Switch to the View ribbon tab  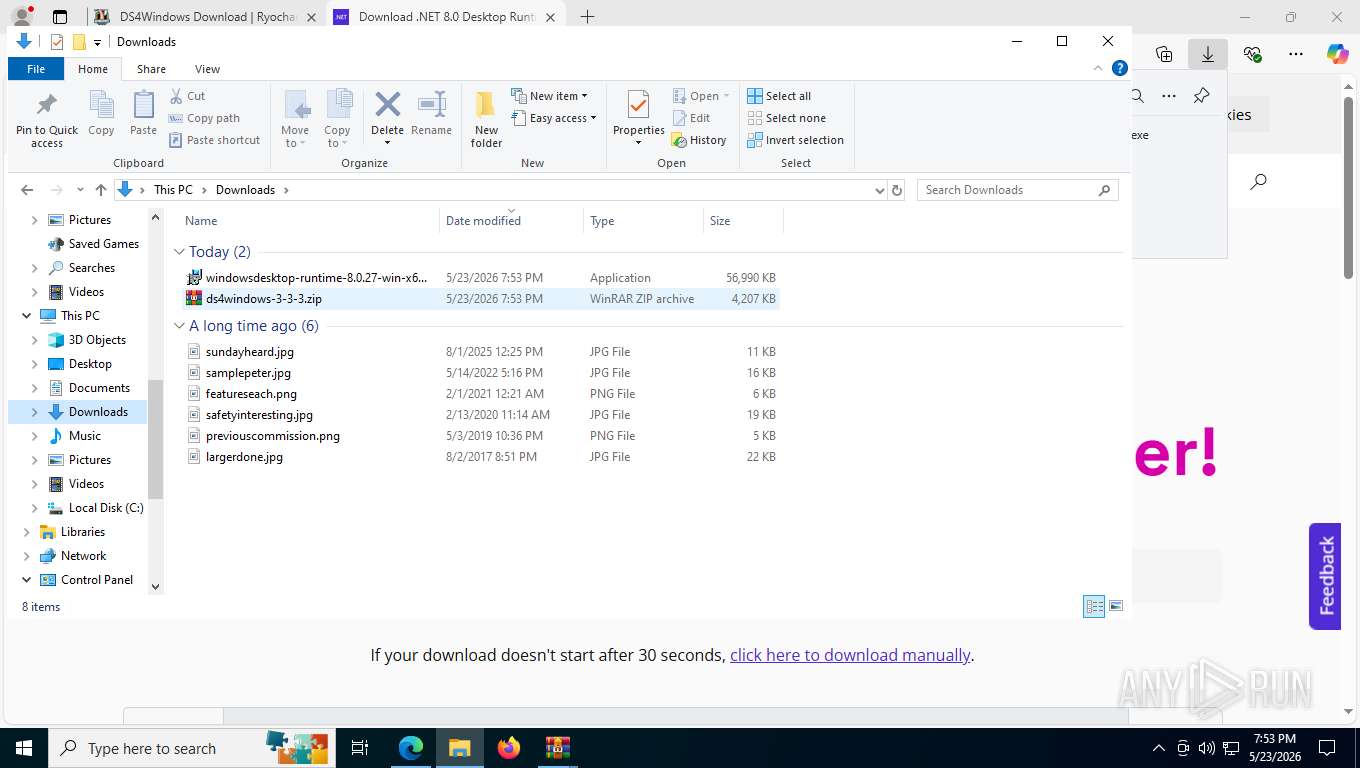tap(207, 69)
